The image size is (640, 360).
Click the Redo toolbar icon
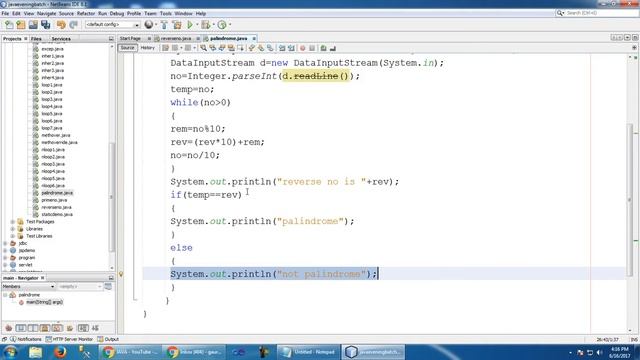pos(73,25)
